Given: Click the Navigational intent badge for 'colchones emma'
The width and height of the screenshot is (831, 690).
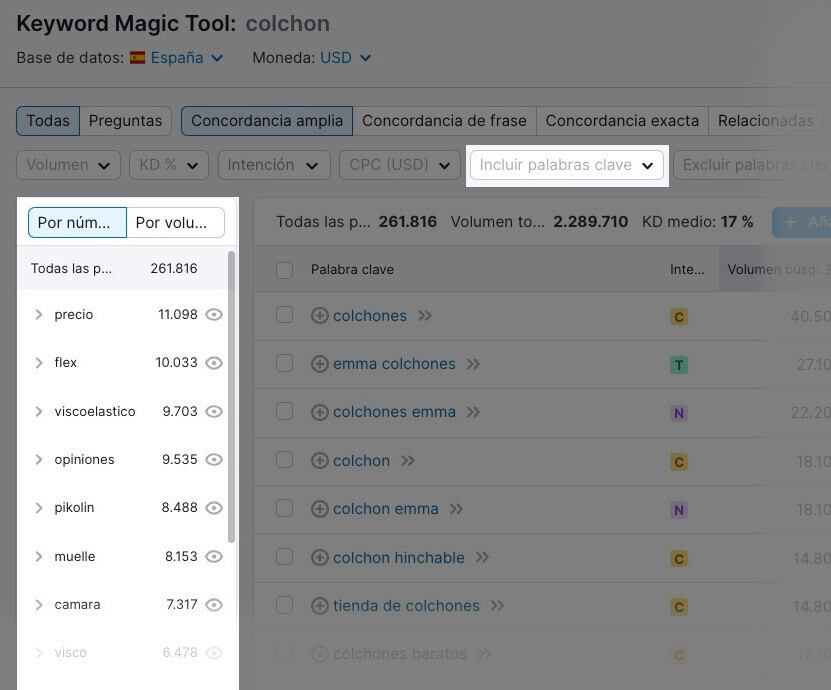Looking at the screenshot, I should (x=679, y=413).
